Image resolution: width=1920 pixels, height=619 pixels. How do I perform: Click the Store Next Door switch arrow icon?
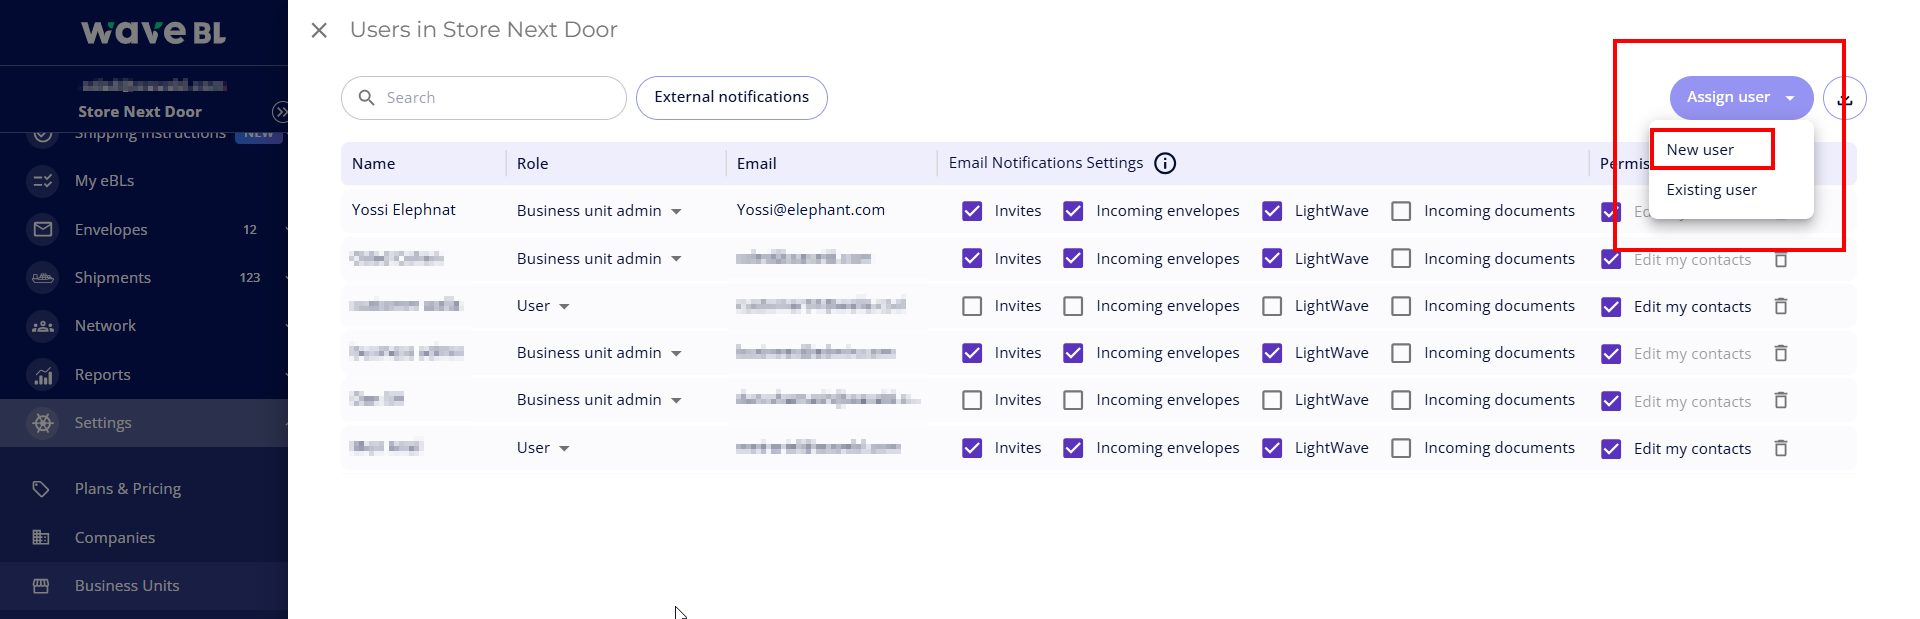point(281,111)
